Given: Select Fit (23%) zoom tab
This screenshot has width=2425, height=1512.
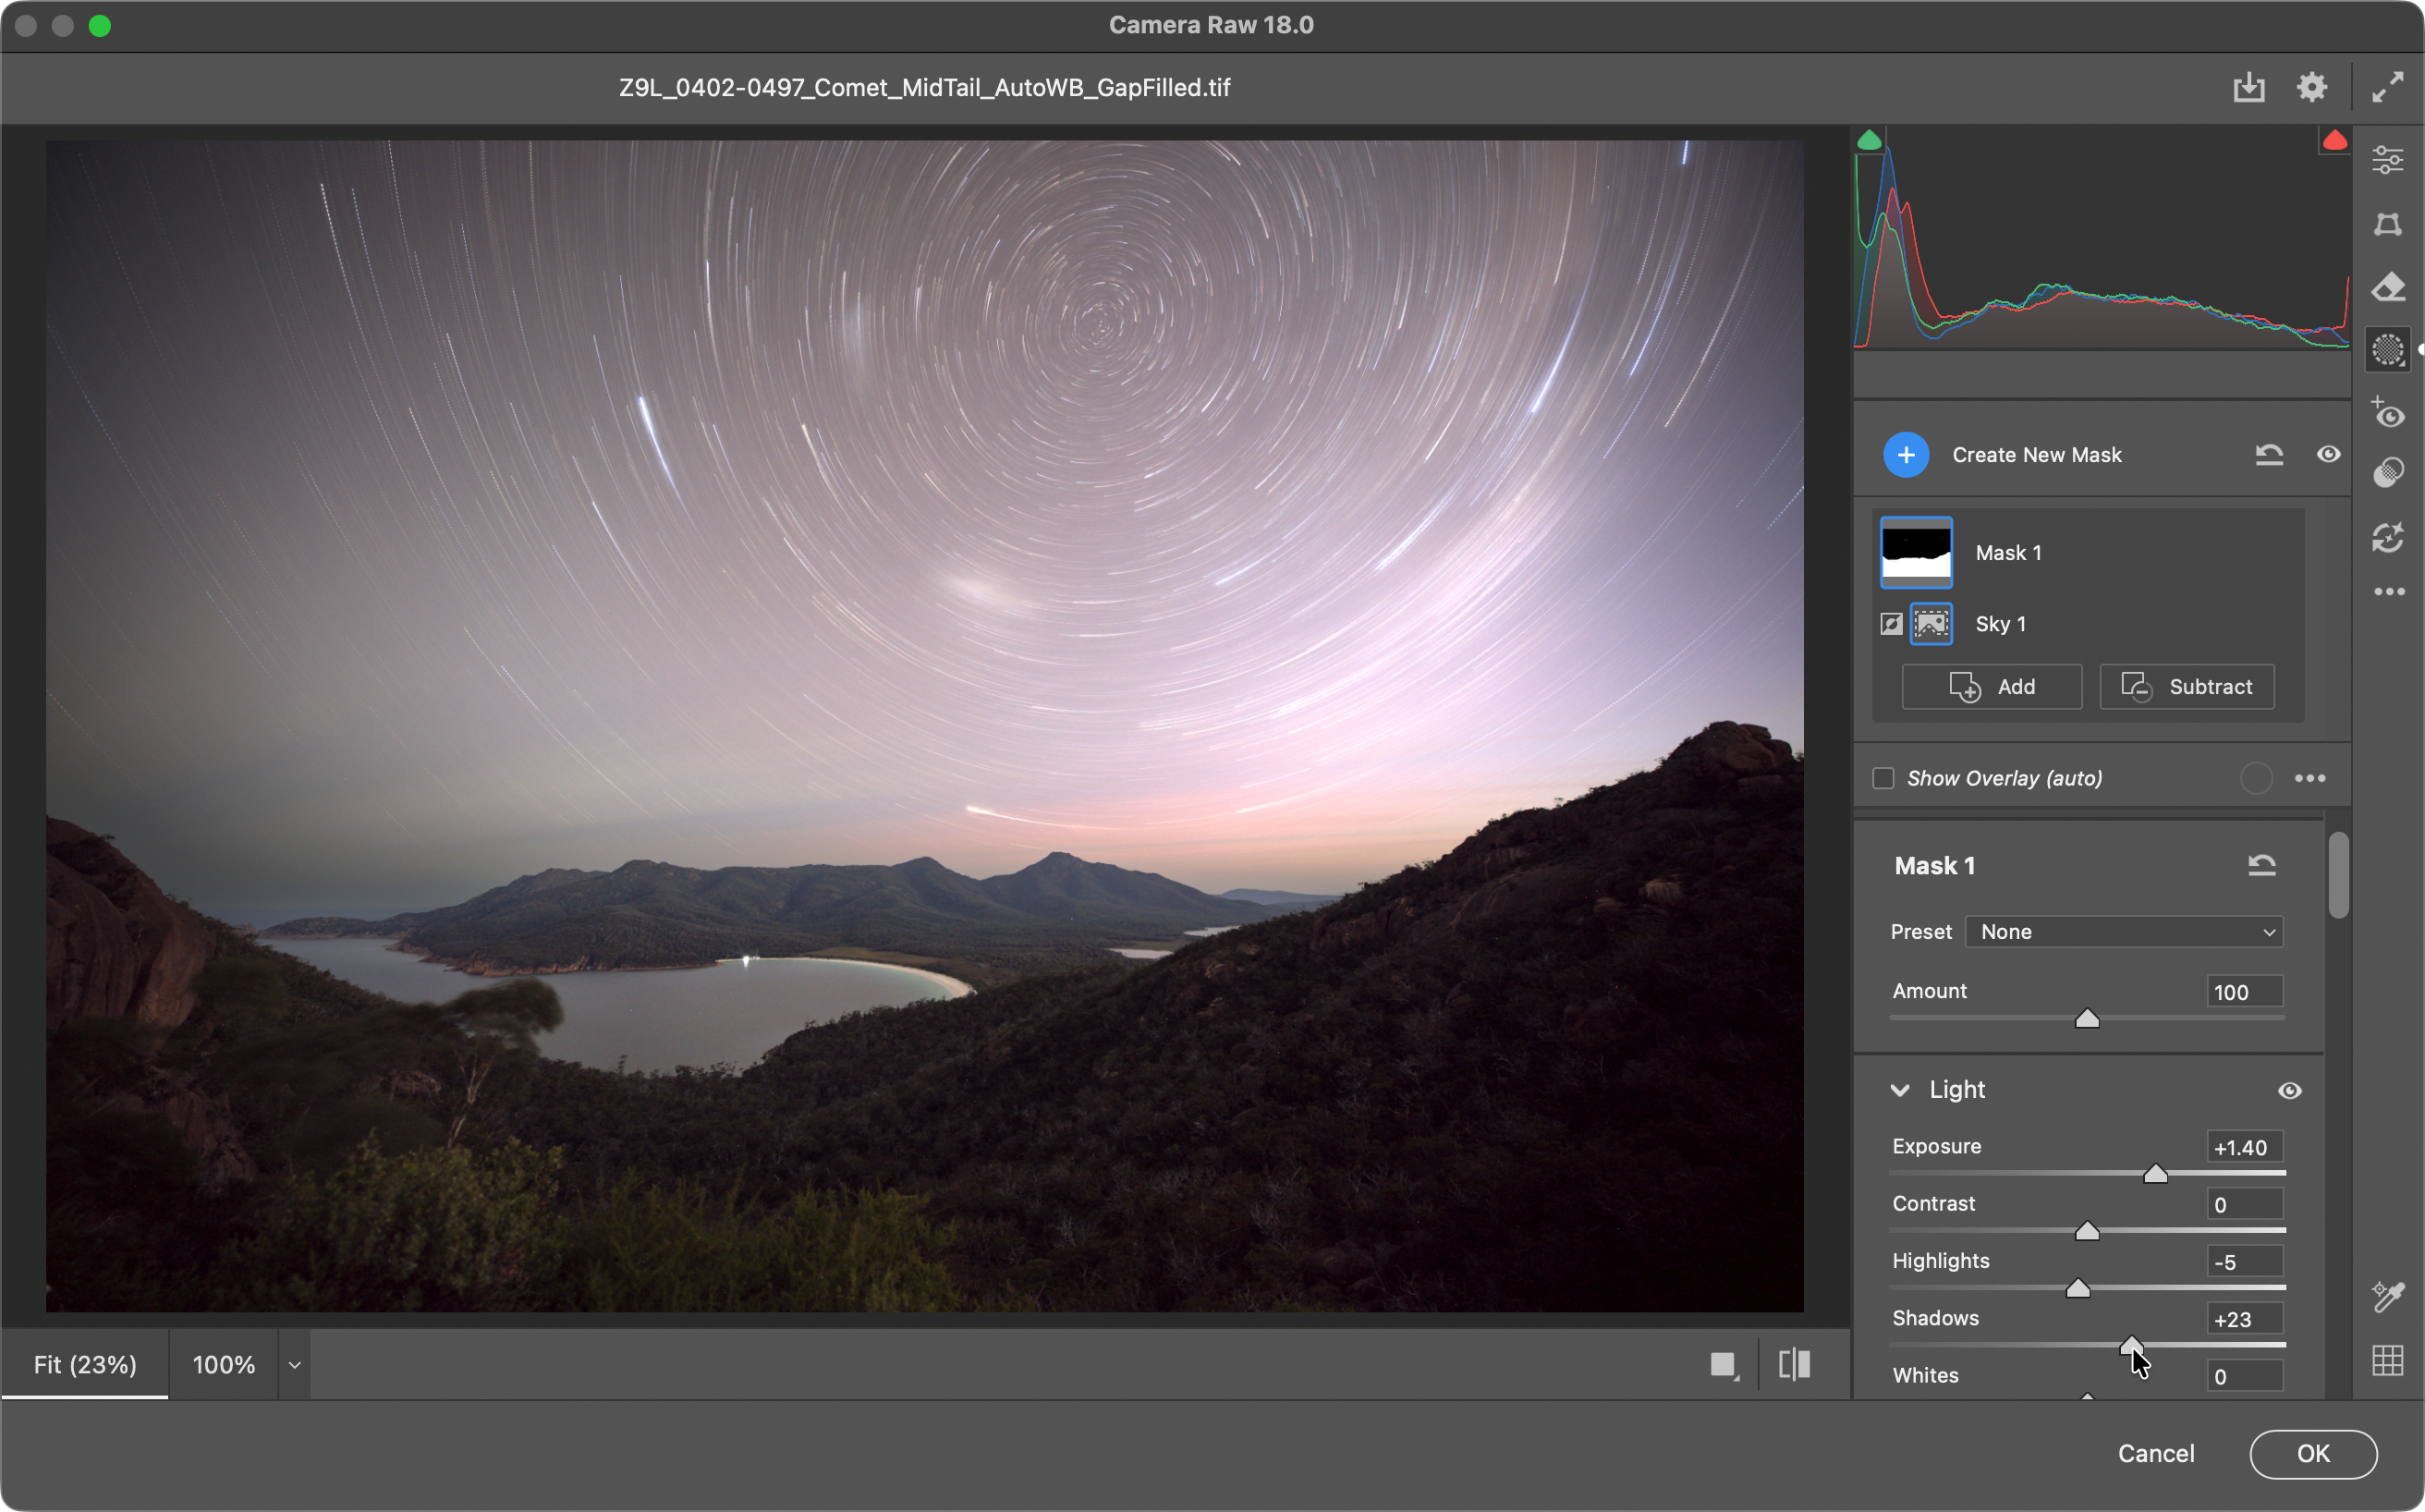Looking at the screenshot, I should pos(85,1365).
